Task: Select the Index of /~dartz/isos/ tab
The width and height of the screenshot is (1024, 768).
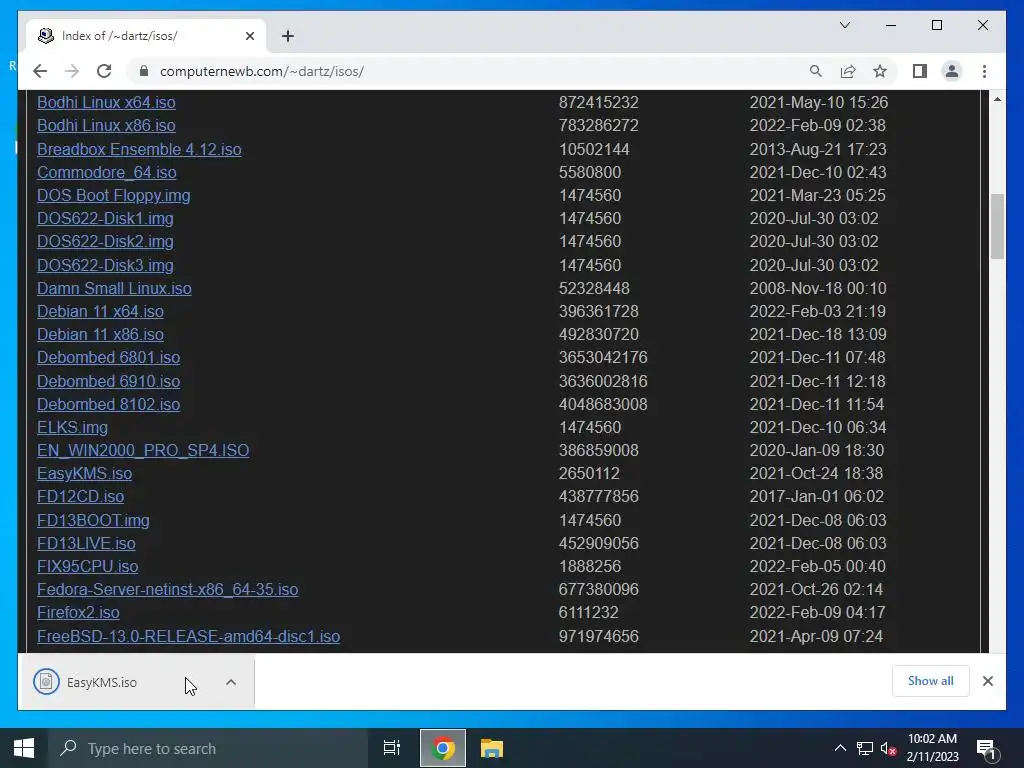Action: coord(146,36)
